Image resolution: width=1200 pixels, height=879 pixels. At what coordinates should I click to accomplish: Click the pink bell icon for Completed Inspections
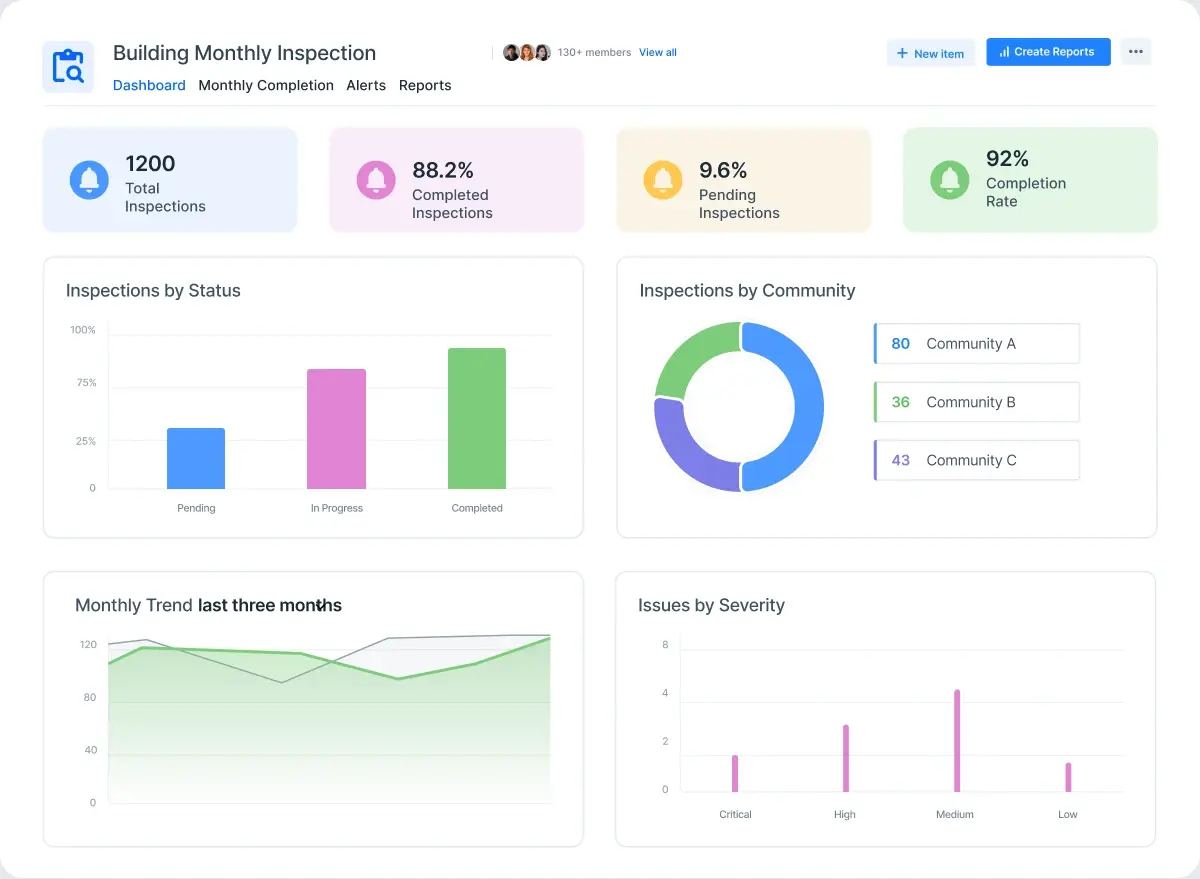[x=376, y=180]
